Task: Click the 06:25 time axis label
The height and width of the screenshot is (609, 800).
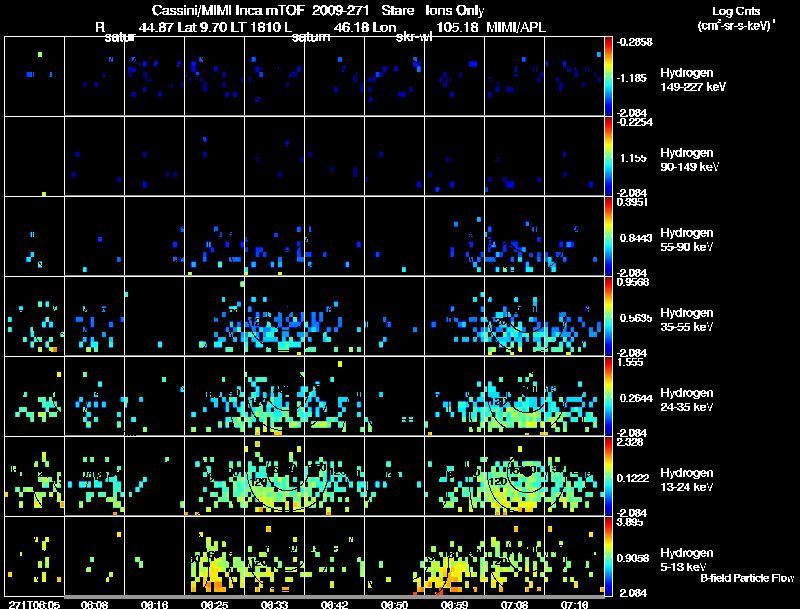Action: point(214,604)
